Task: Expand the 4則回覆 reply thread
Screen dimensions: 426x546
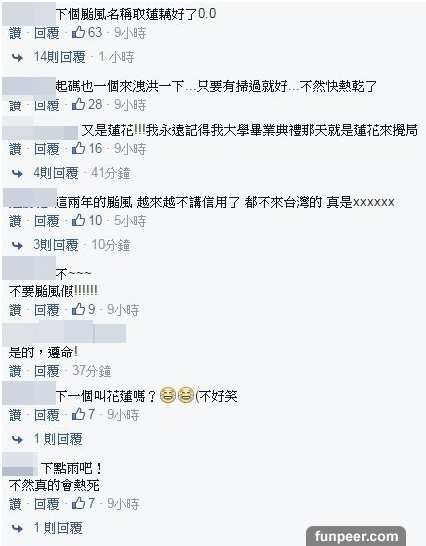Action: point(56,173)
